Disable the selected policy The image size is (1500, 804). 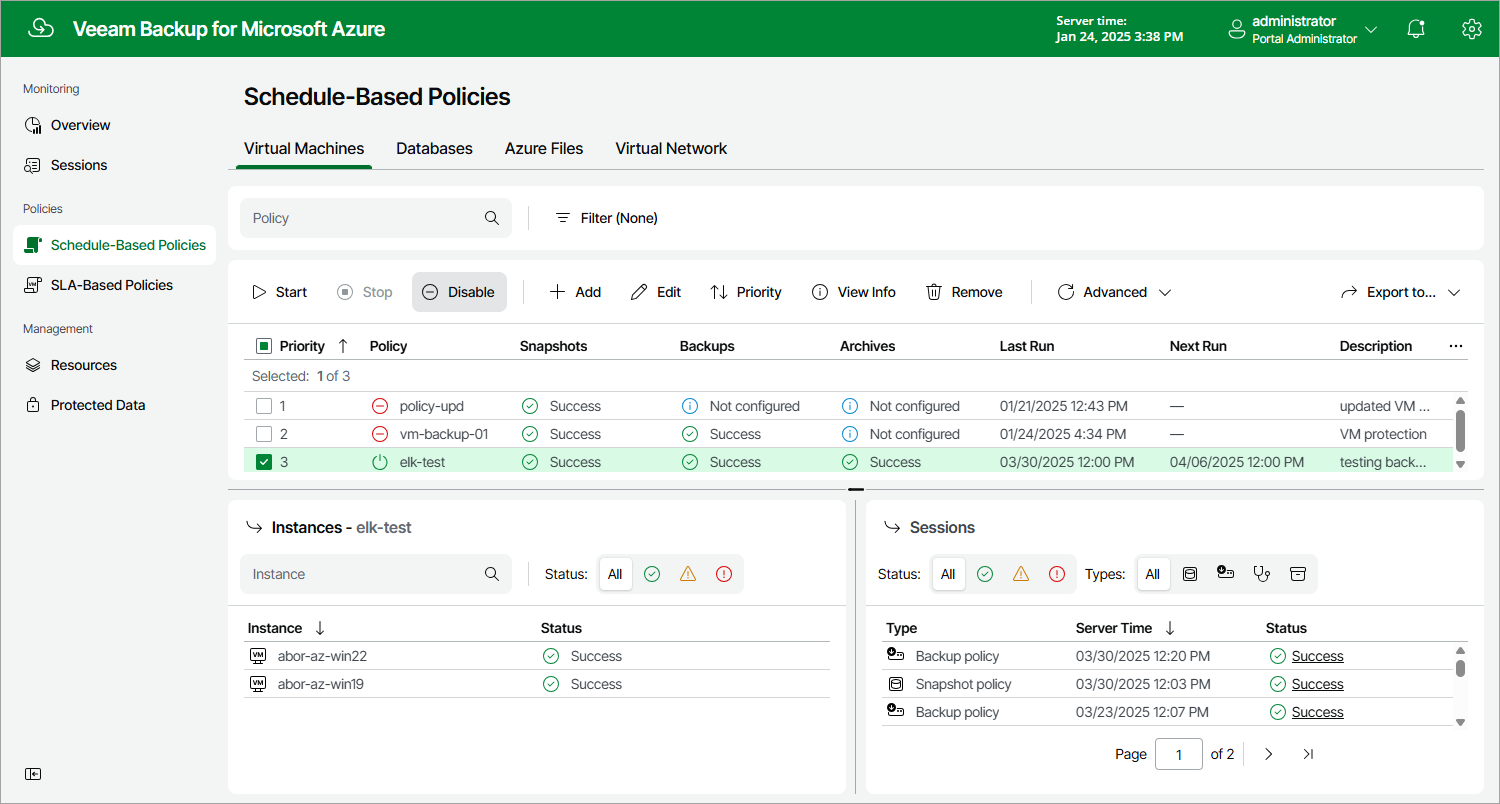(x=459, y=292)
